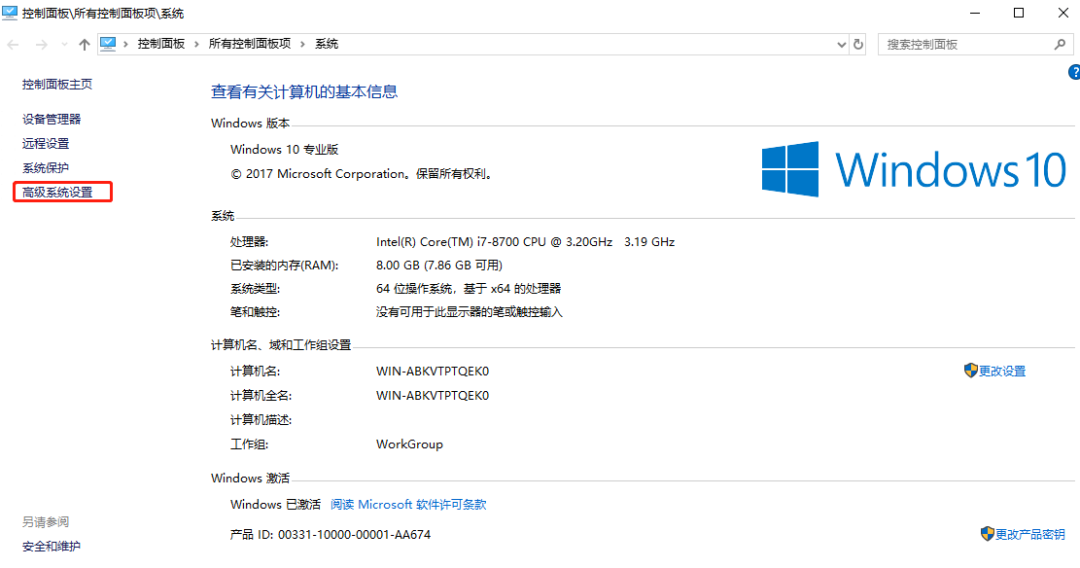Select 控制面板 breadcrumb
This screenshot has height=568, width=1080.
(161, 44)
